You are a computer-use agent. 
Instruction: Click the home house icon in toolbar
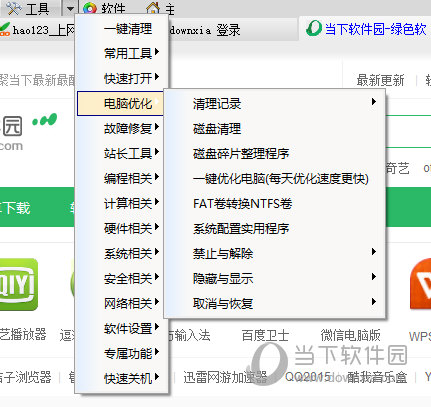(x=153, y=8)
